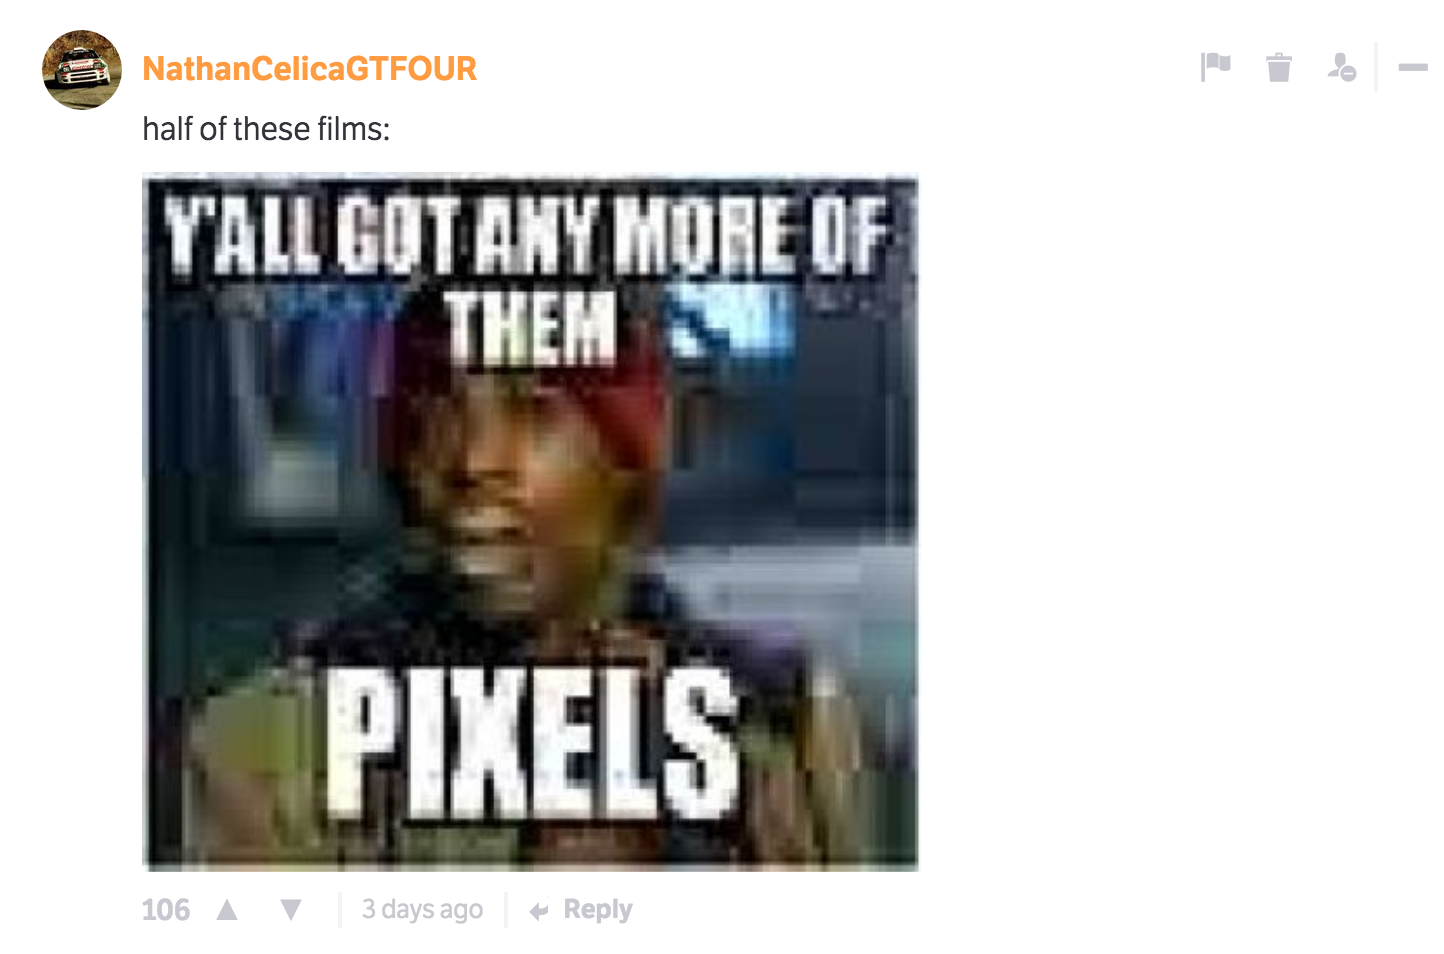Select the 'half of these films:' comment text
Viewport: 1444px width, 954px height.
[x=266, y=129]
